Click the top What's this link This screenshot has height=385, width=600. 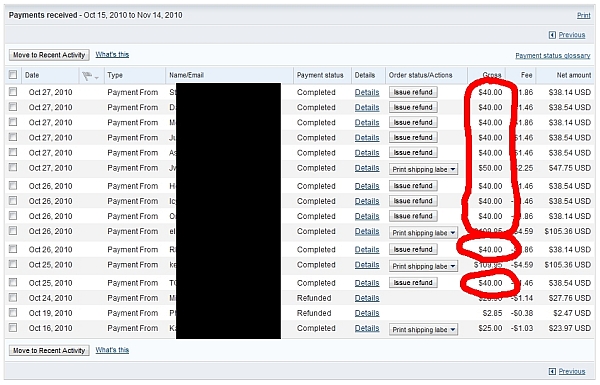[112, 54]
